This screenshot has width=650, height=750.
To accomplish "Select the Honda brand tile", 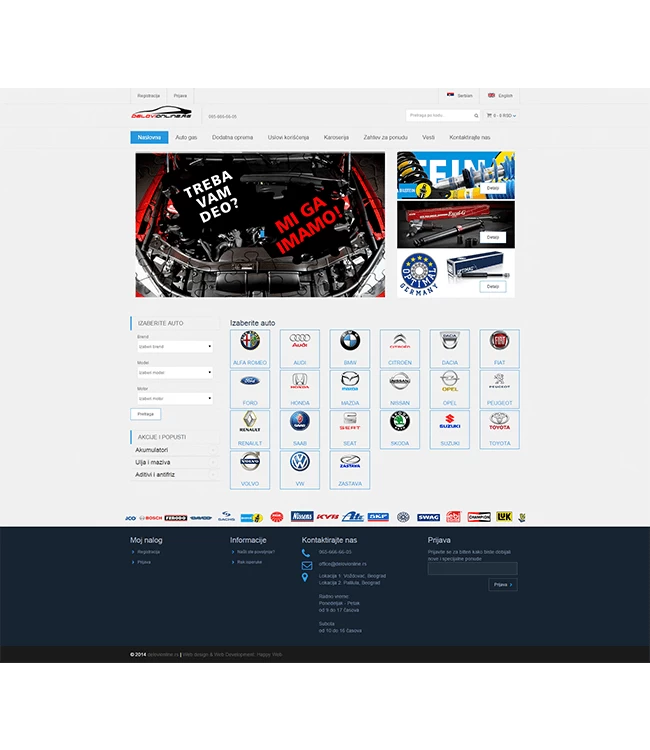I will click(x=300, y=389).
